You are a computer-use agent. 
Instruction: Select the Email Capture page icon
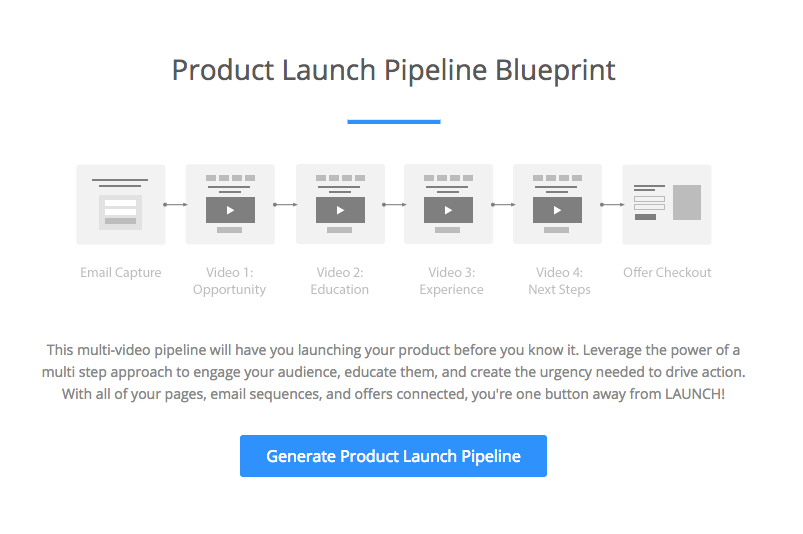pos(121,204)
